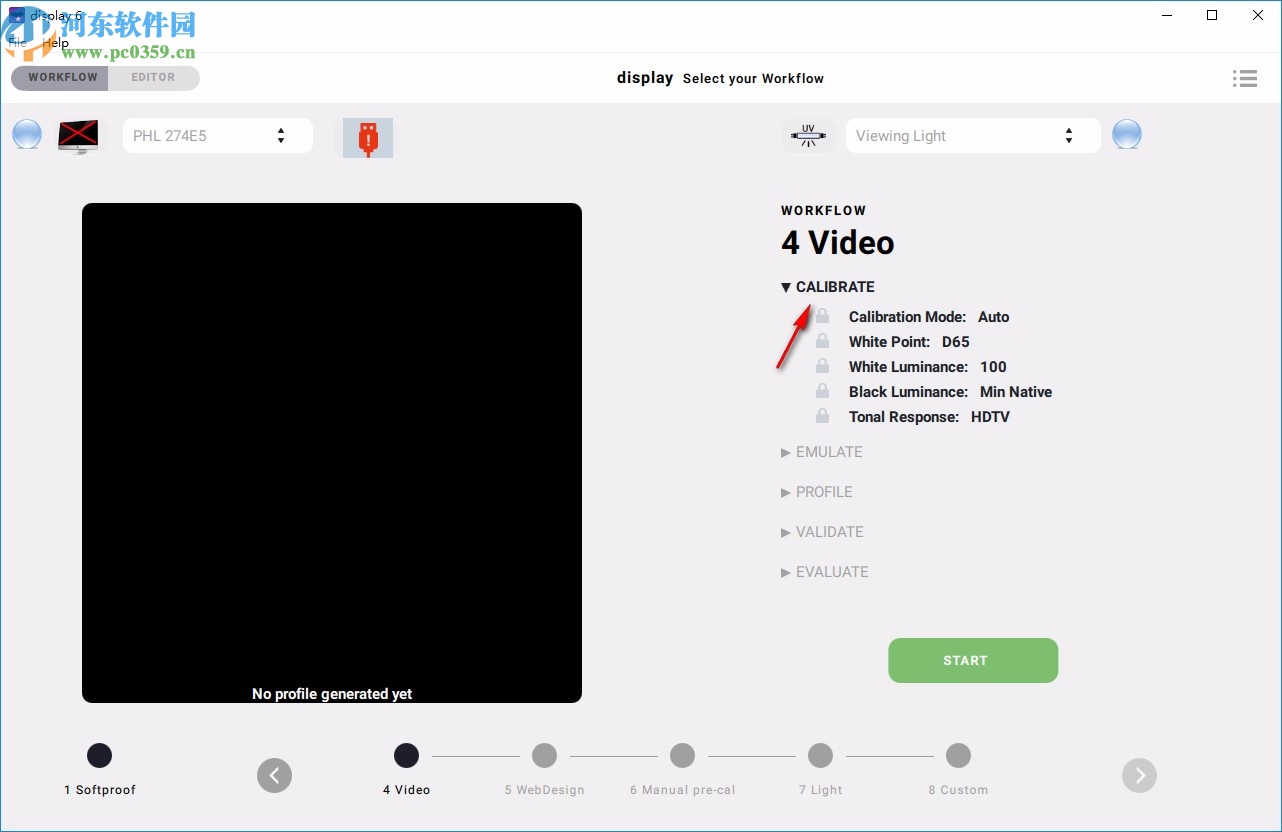Click the UV viewing light icon
The width and height of the screenshot is (1282, 832).
(x=808, y=135)
